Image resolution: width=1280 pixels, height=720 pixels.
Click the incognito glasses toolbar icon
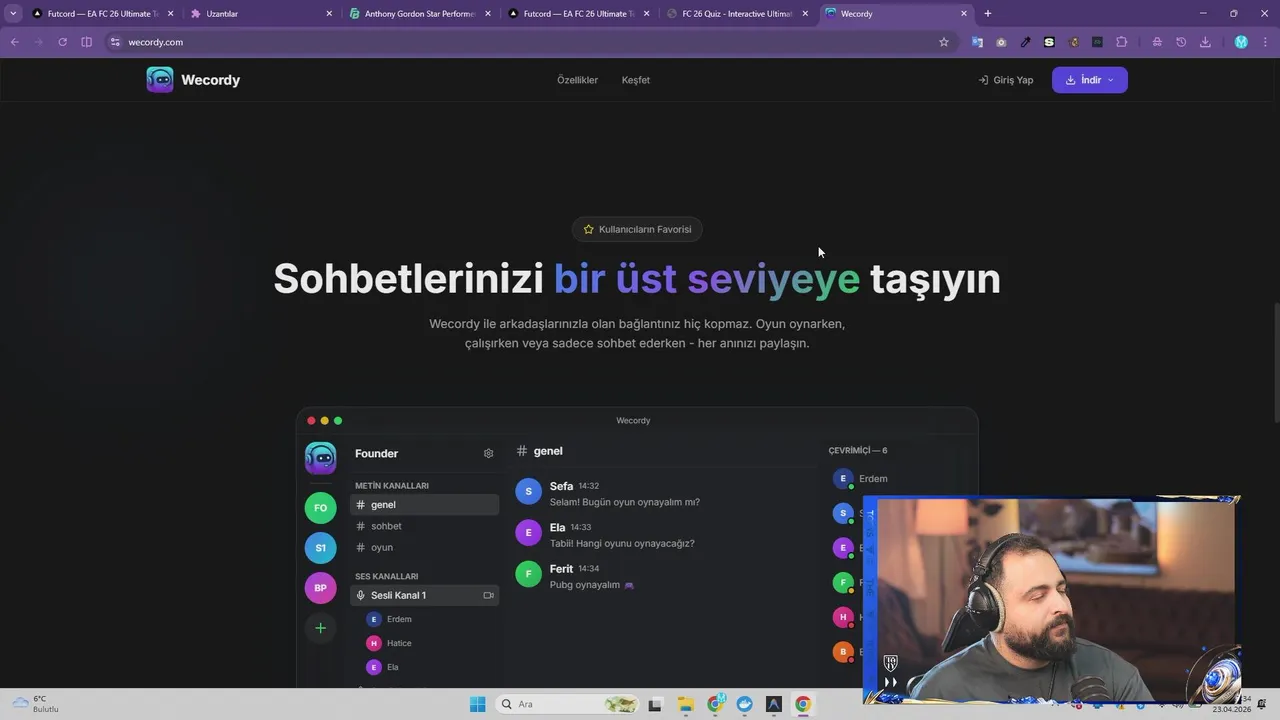click(1157, 42)
